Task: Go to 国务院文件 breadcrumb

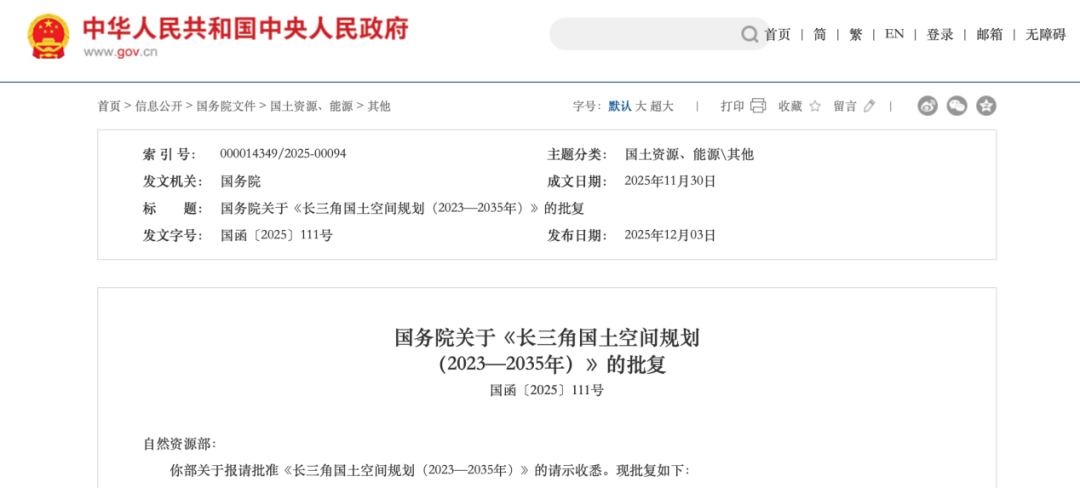Action: (225, 106)
